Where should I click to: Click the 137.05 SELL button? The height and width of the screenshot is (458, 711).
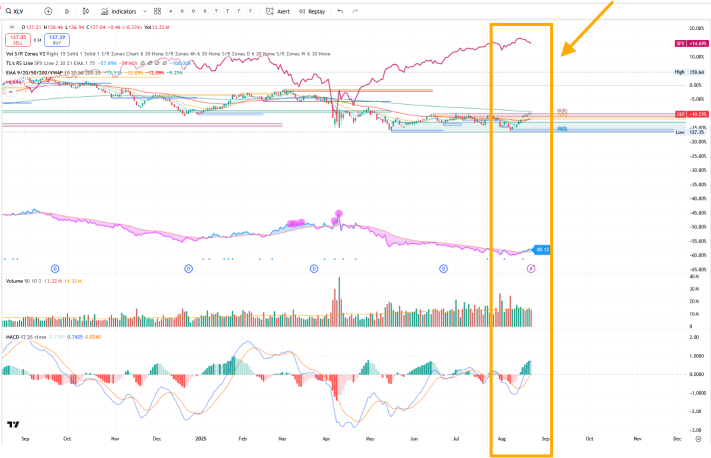[18, 40]
